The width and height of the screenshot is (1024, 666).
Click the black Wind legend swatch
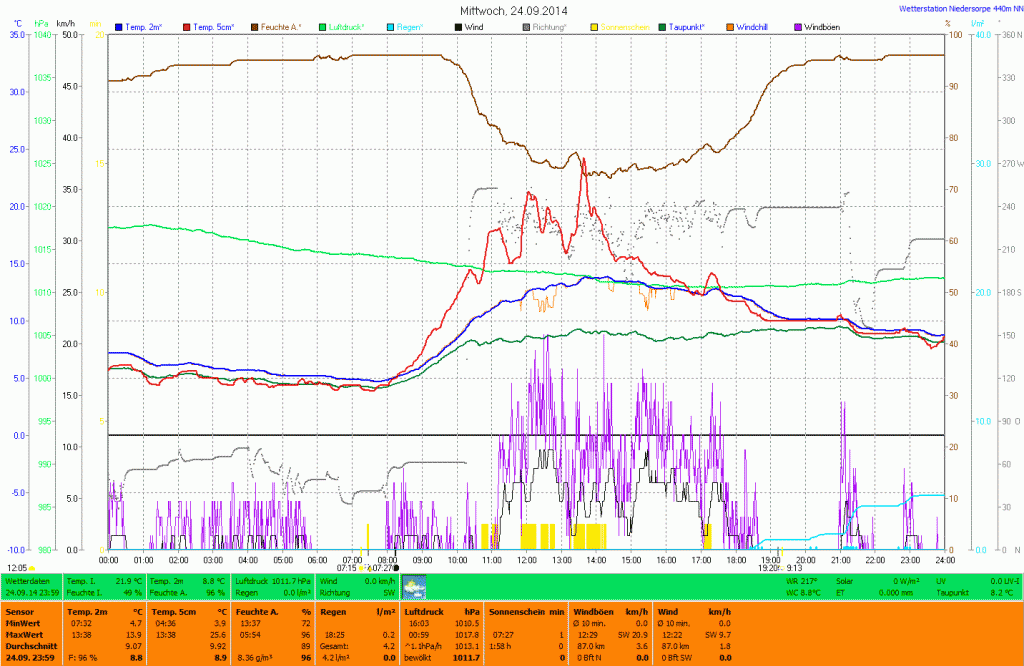tap(459, 26)
